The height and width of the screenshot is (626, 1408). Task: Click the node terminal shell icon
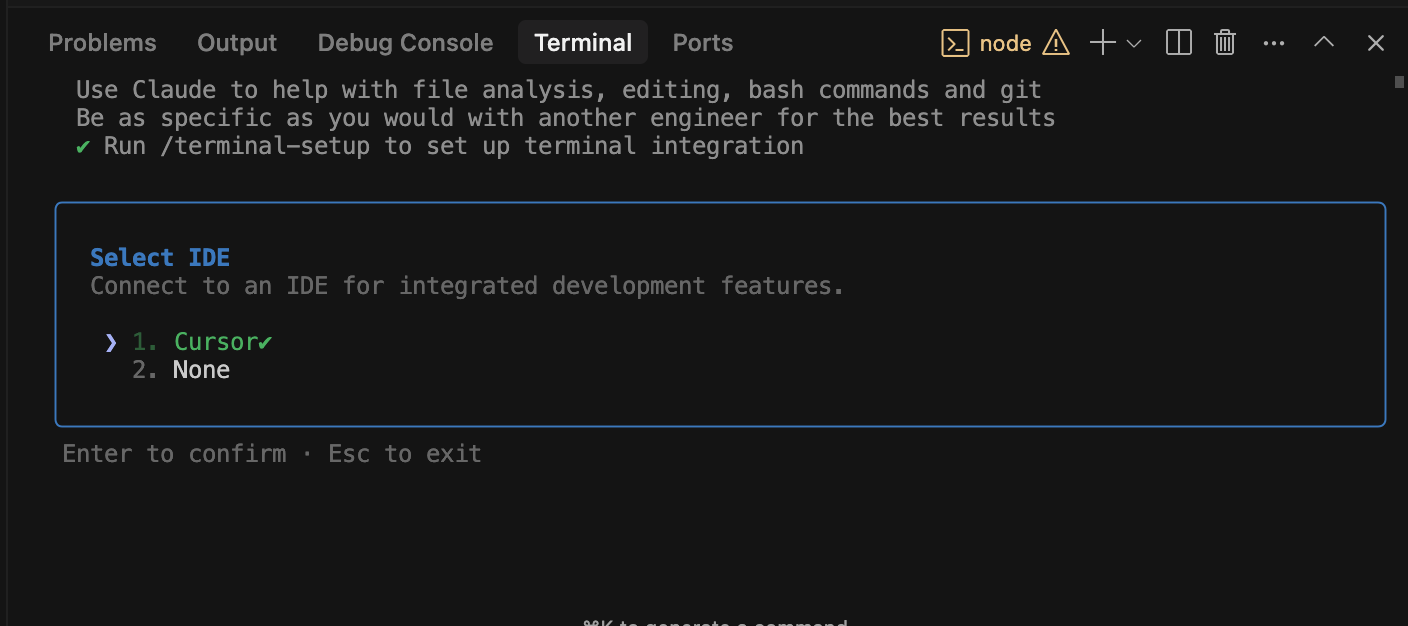(x=955, y=43)
